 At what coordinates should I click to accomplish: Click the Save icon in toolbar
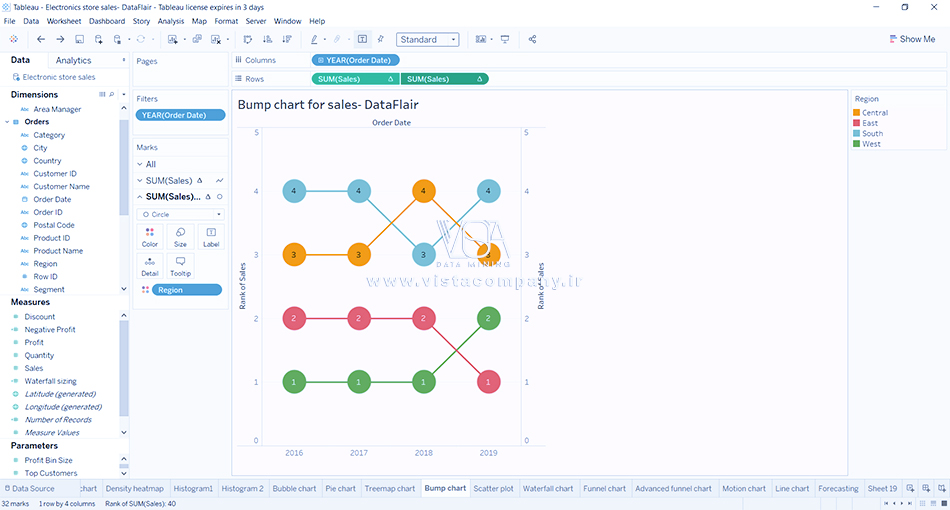pos(80,39)
